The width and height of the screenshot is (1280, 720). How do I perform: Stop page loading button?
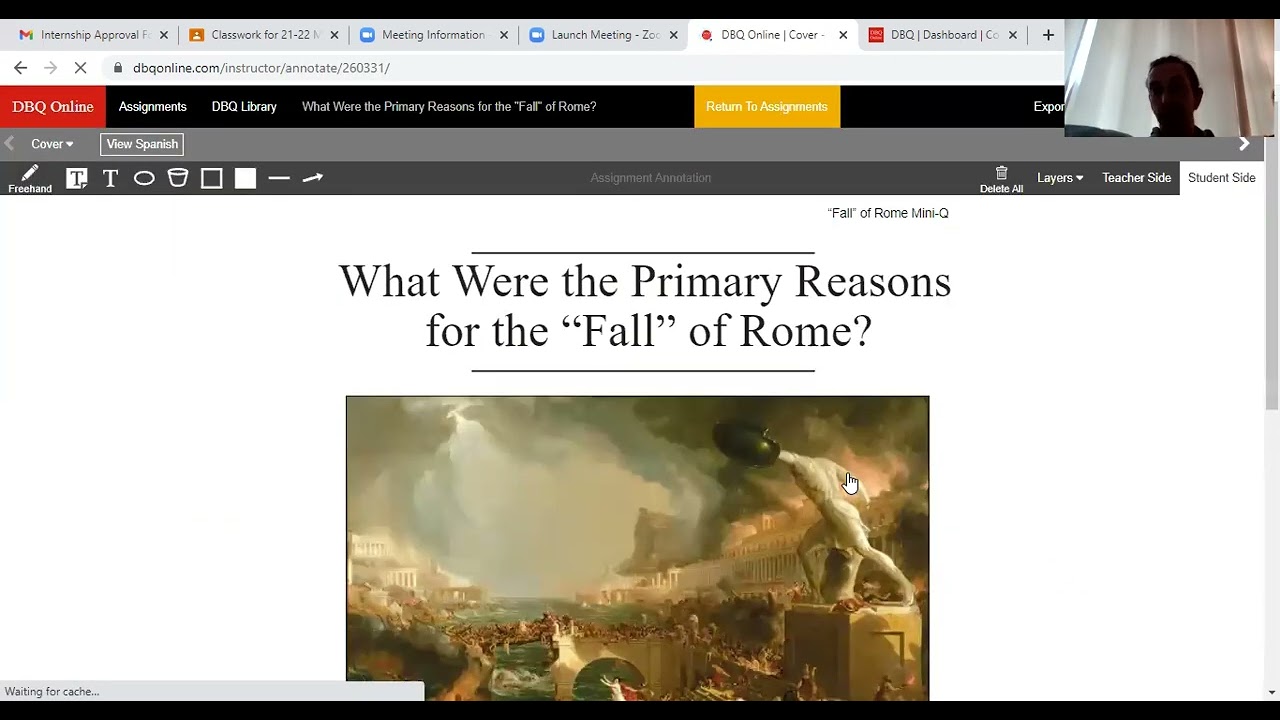point(81,68)
